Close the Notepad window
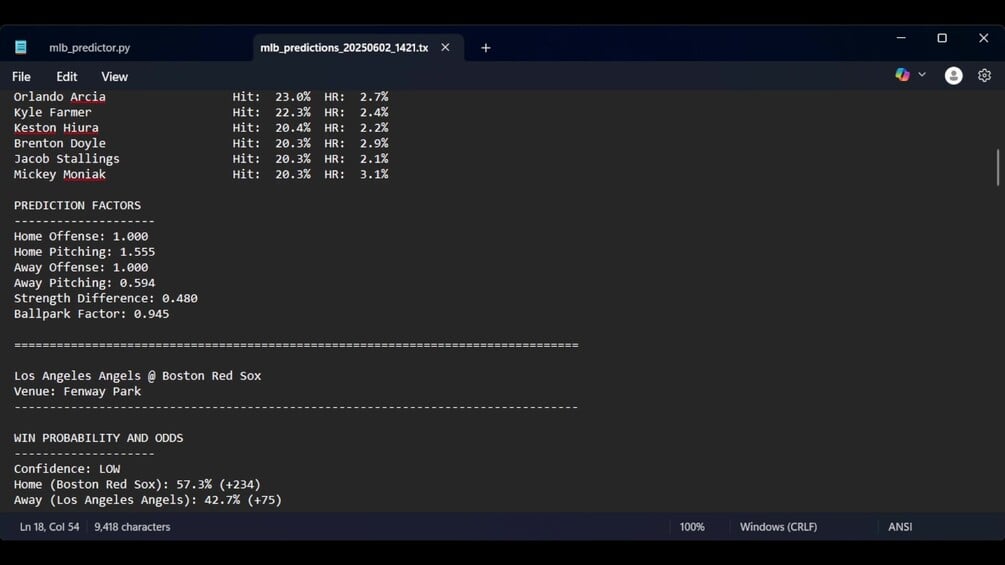 [984, 38]
